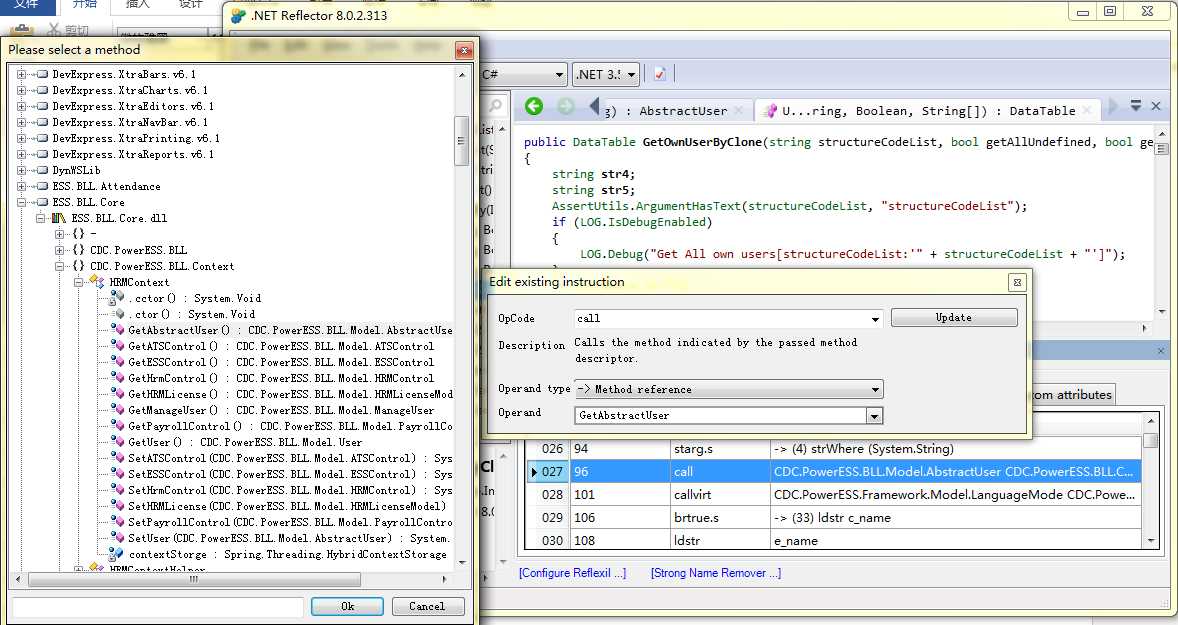
Task: Collapse the ESS.BLL.Core.dll module node
Action: (41, 218)
